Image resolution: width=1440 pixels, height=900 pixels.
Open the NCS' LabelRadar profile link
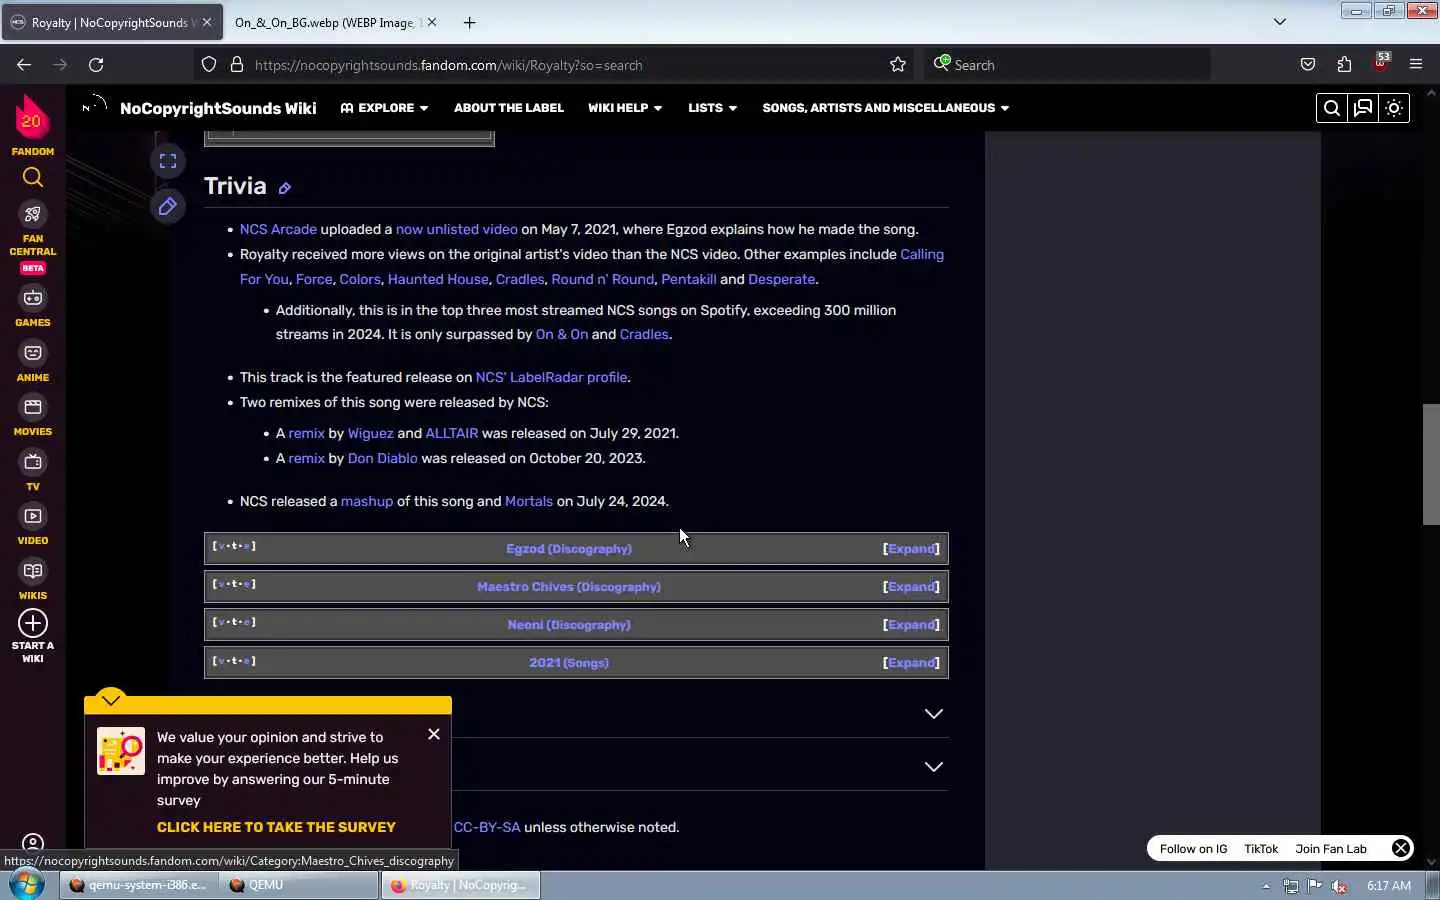(552, 378)
